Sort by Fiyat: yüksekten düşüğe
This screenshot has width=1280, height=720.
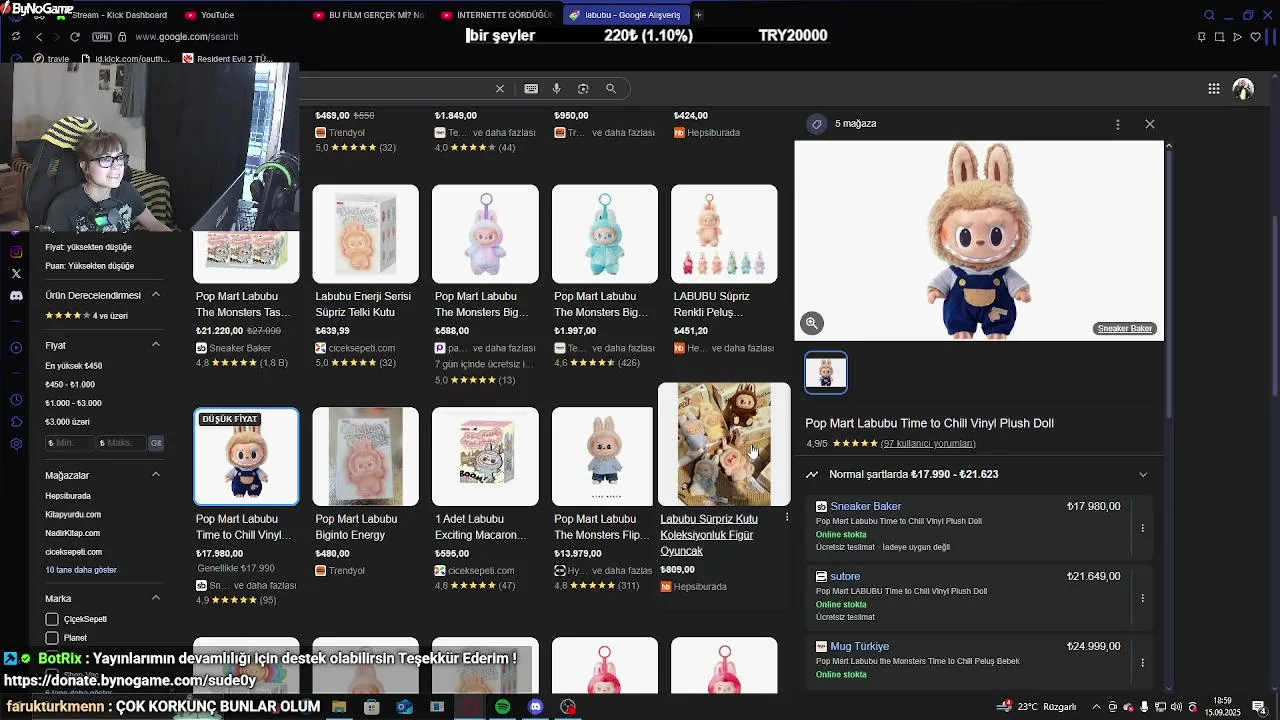[88, 247]
